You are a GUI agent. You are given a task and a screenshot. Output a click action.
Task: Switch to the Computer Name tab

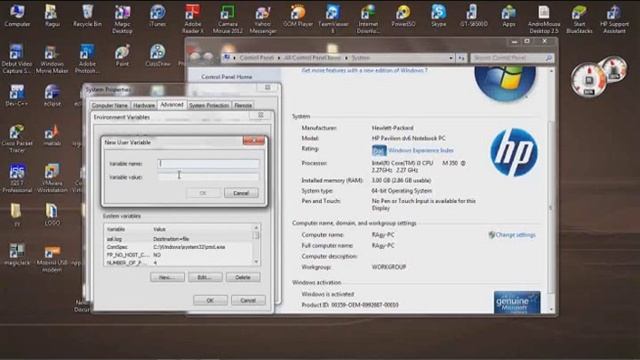pyautogui.click(x=109, y=105)
